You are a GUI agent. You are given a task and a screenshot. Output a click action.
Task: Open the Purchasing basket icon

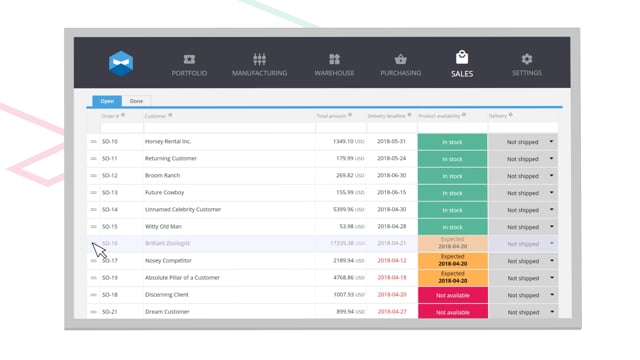pos(400,59)
